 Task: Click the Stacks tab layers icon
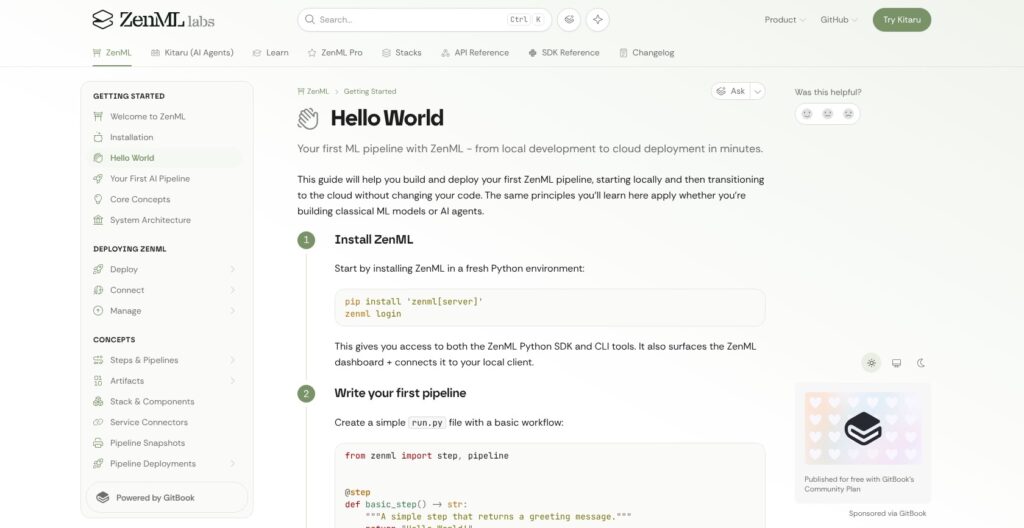[x=387, y=53]
